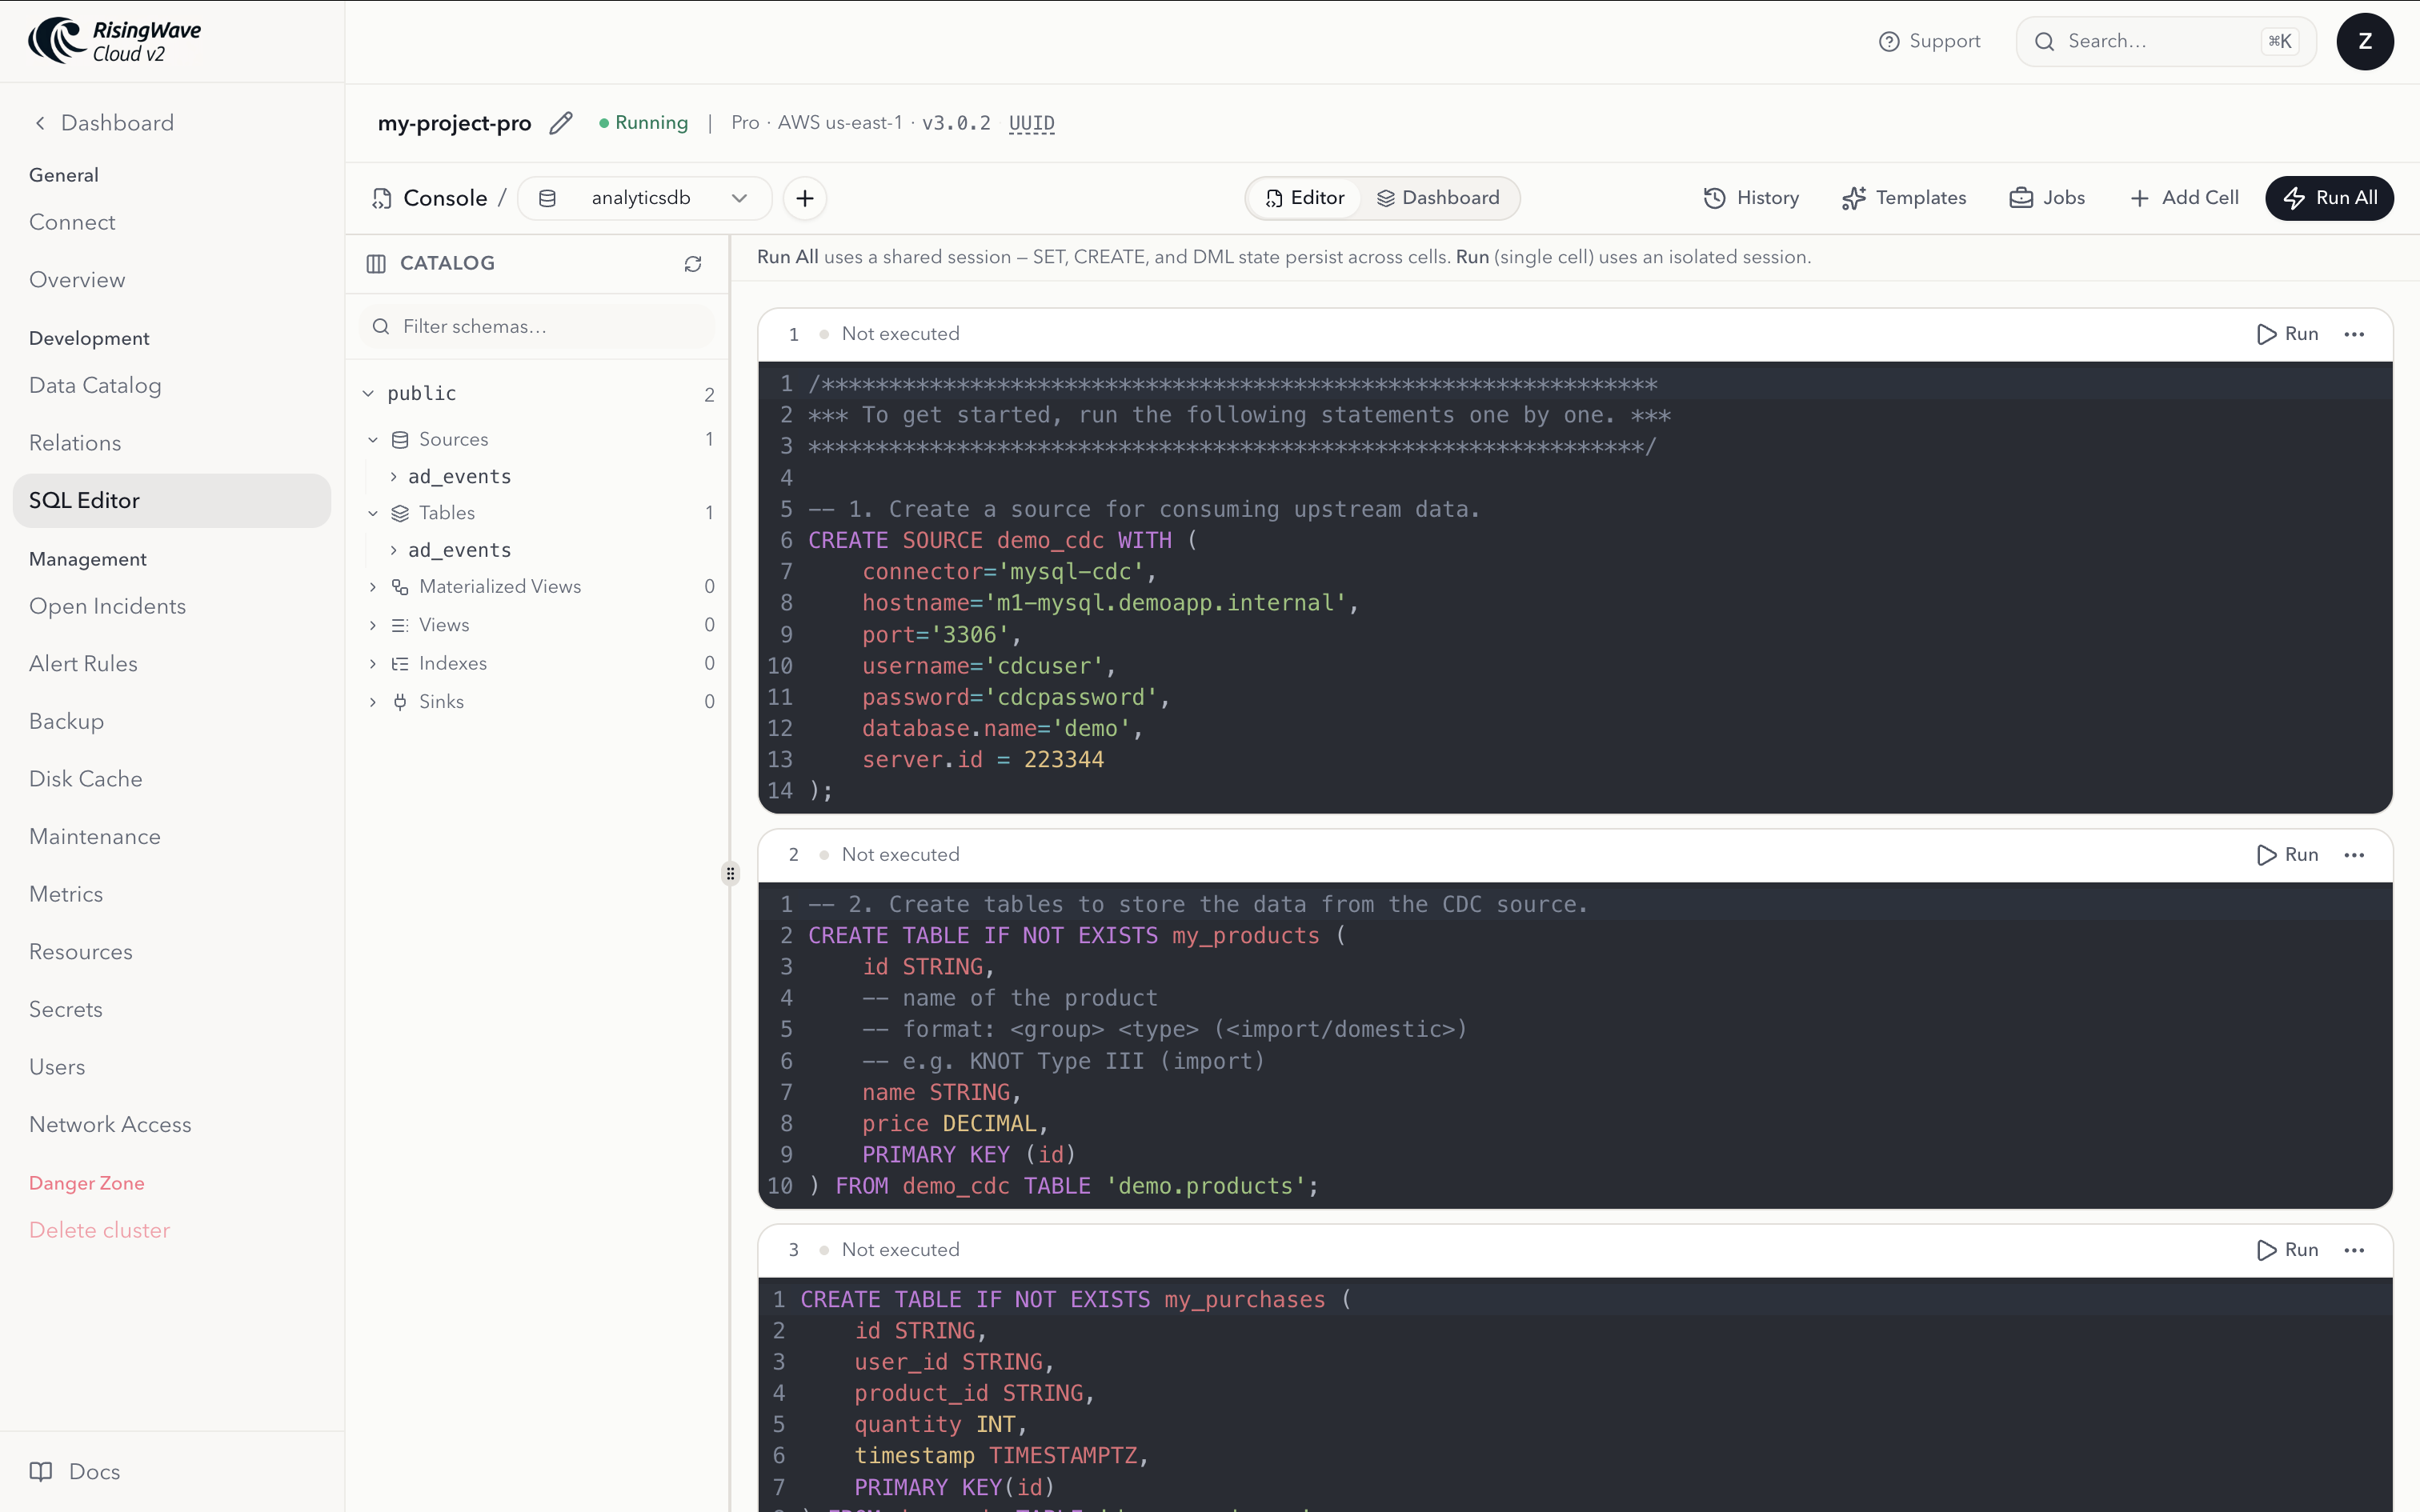Switch to the Dashboard view tab
Screen dimensions: 2420x1512
[x=1438, y=198]
